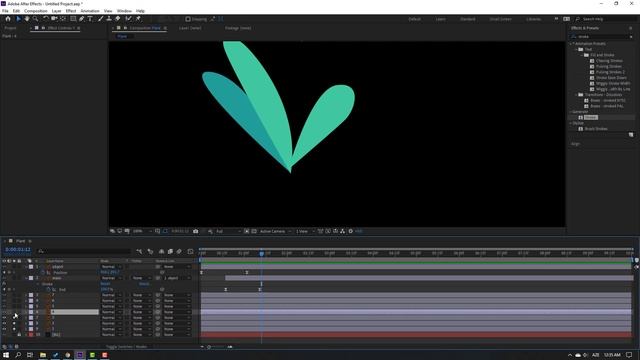Toggle solo switch on layer 8
640x360 pixels.
tap(14, 323)
